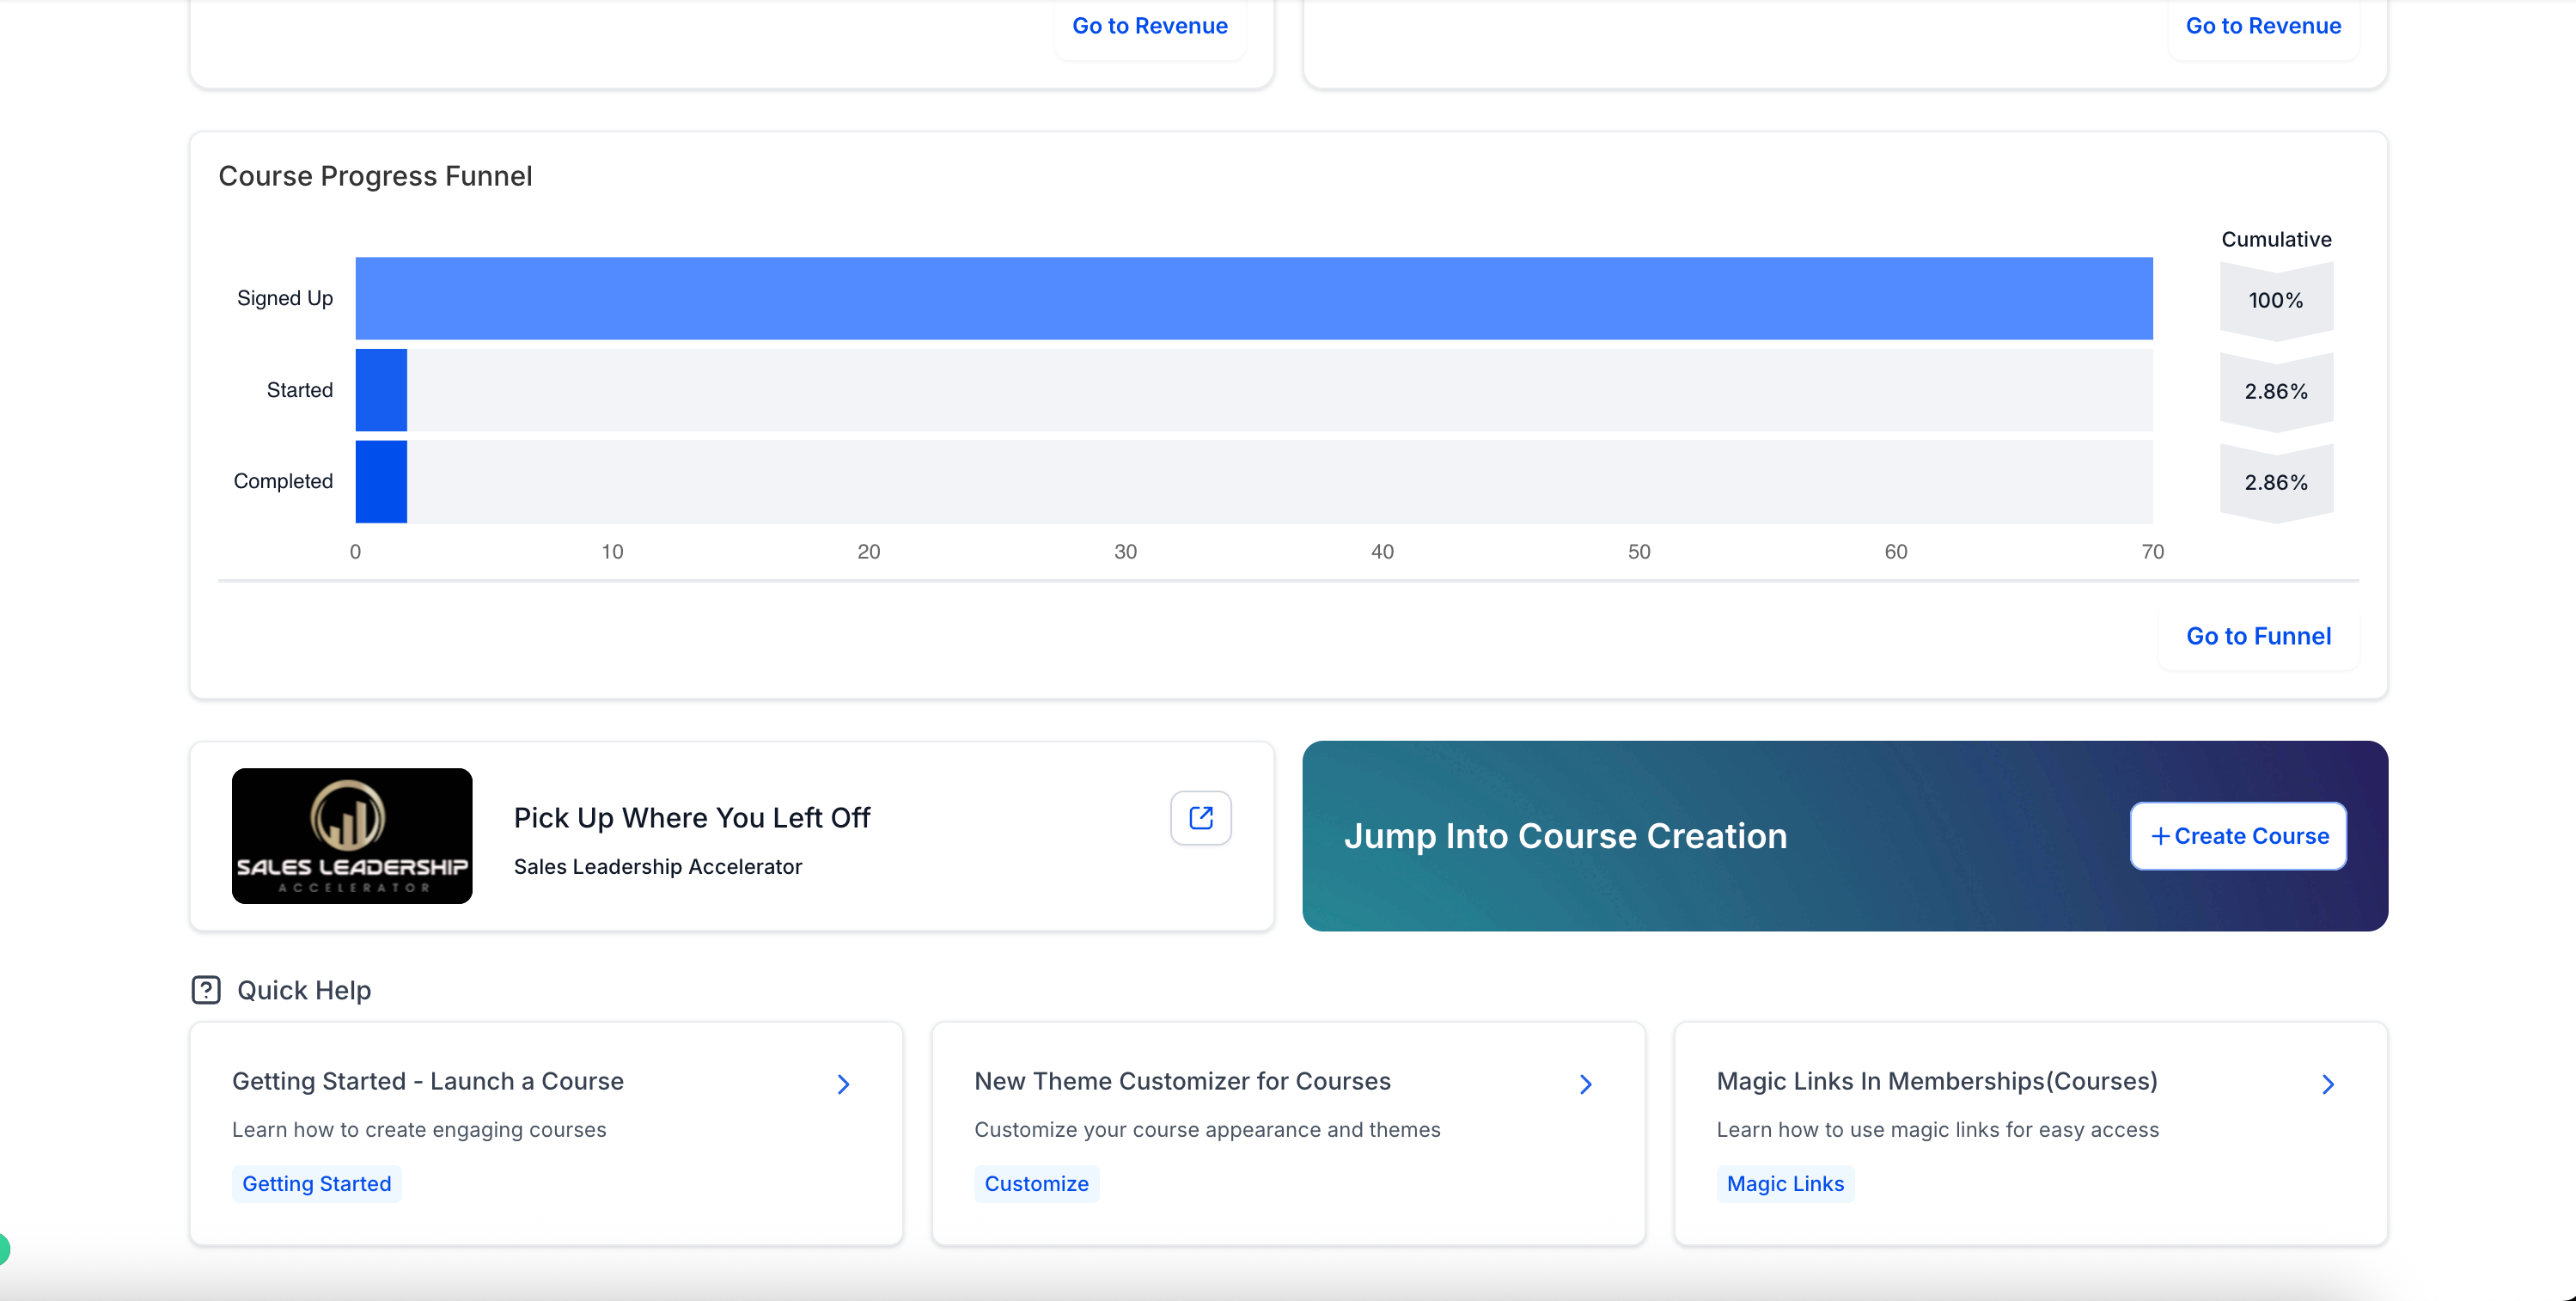Click the Signed Up funnel bar
The height and width of the screenshot is (1301, 2576).
(1253, 298)
